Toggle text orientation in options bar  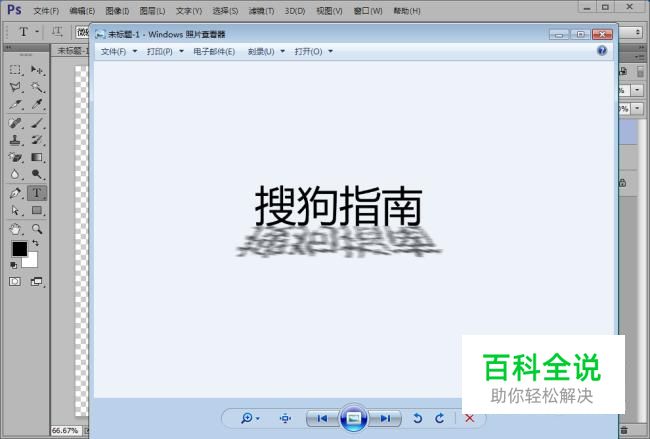pos(57,32)
